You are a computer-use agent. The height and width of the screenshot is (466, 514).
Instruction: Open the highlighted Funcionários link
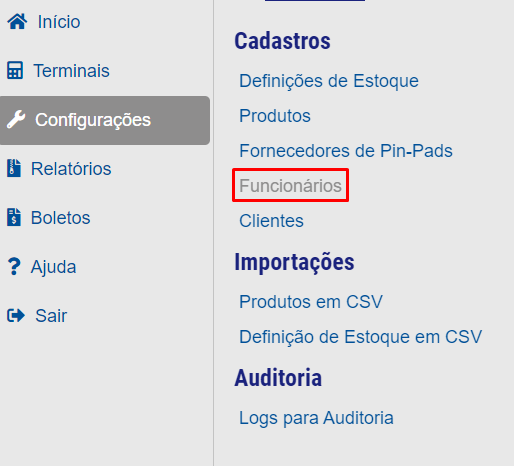[x=290, y=185]
